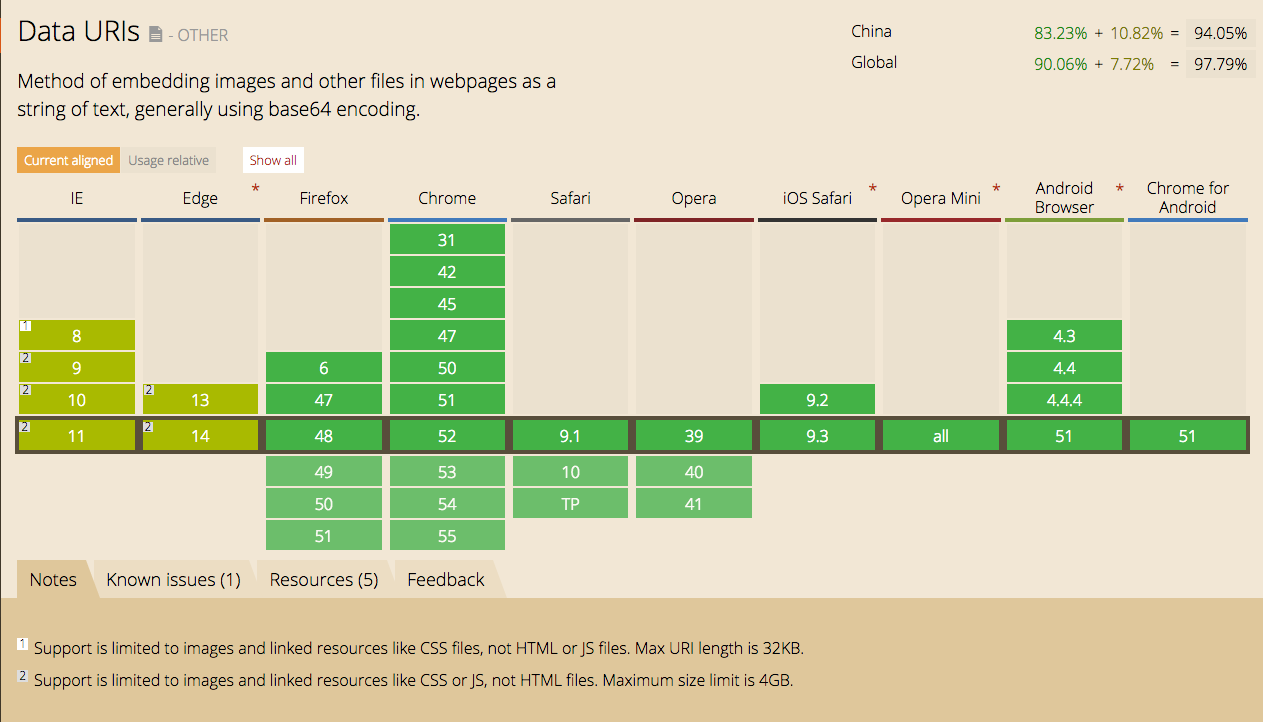Click note marker 2 on IE 11 cell
This screenshot has width=1263, height=722.
[25, 426]
